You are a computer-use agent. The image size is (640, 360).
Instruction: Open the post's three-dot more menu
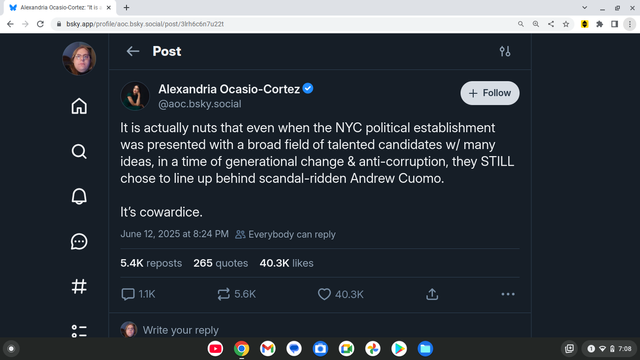[x=508, y=294]
